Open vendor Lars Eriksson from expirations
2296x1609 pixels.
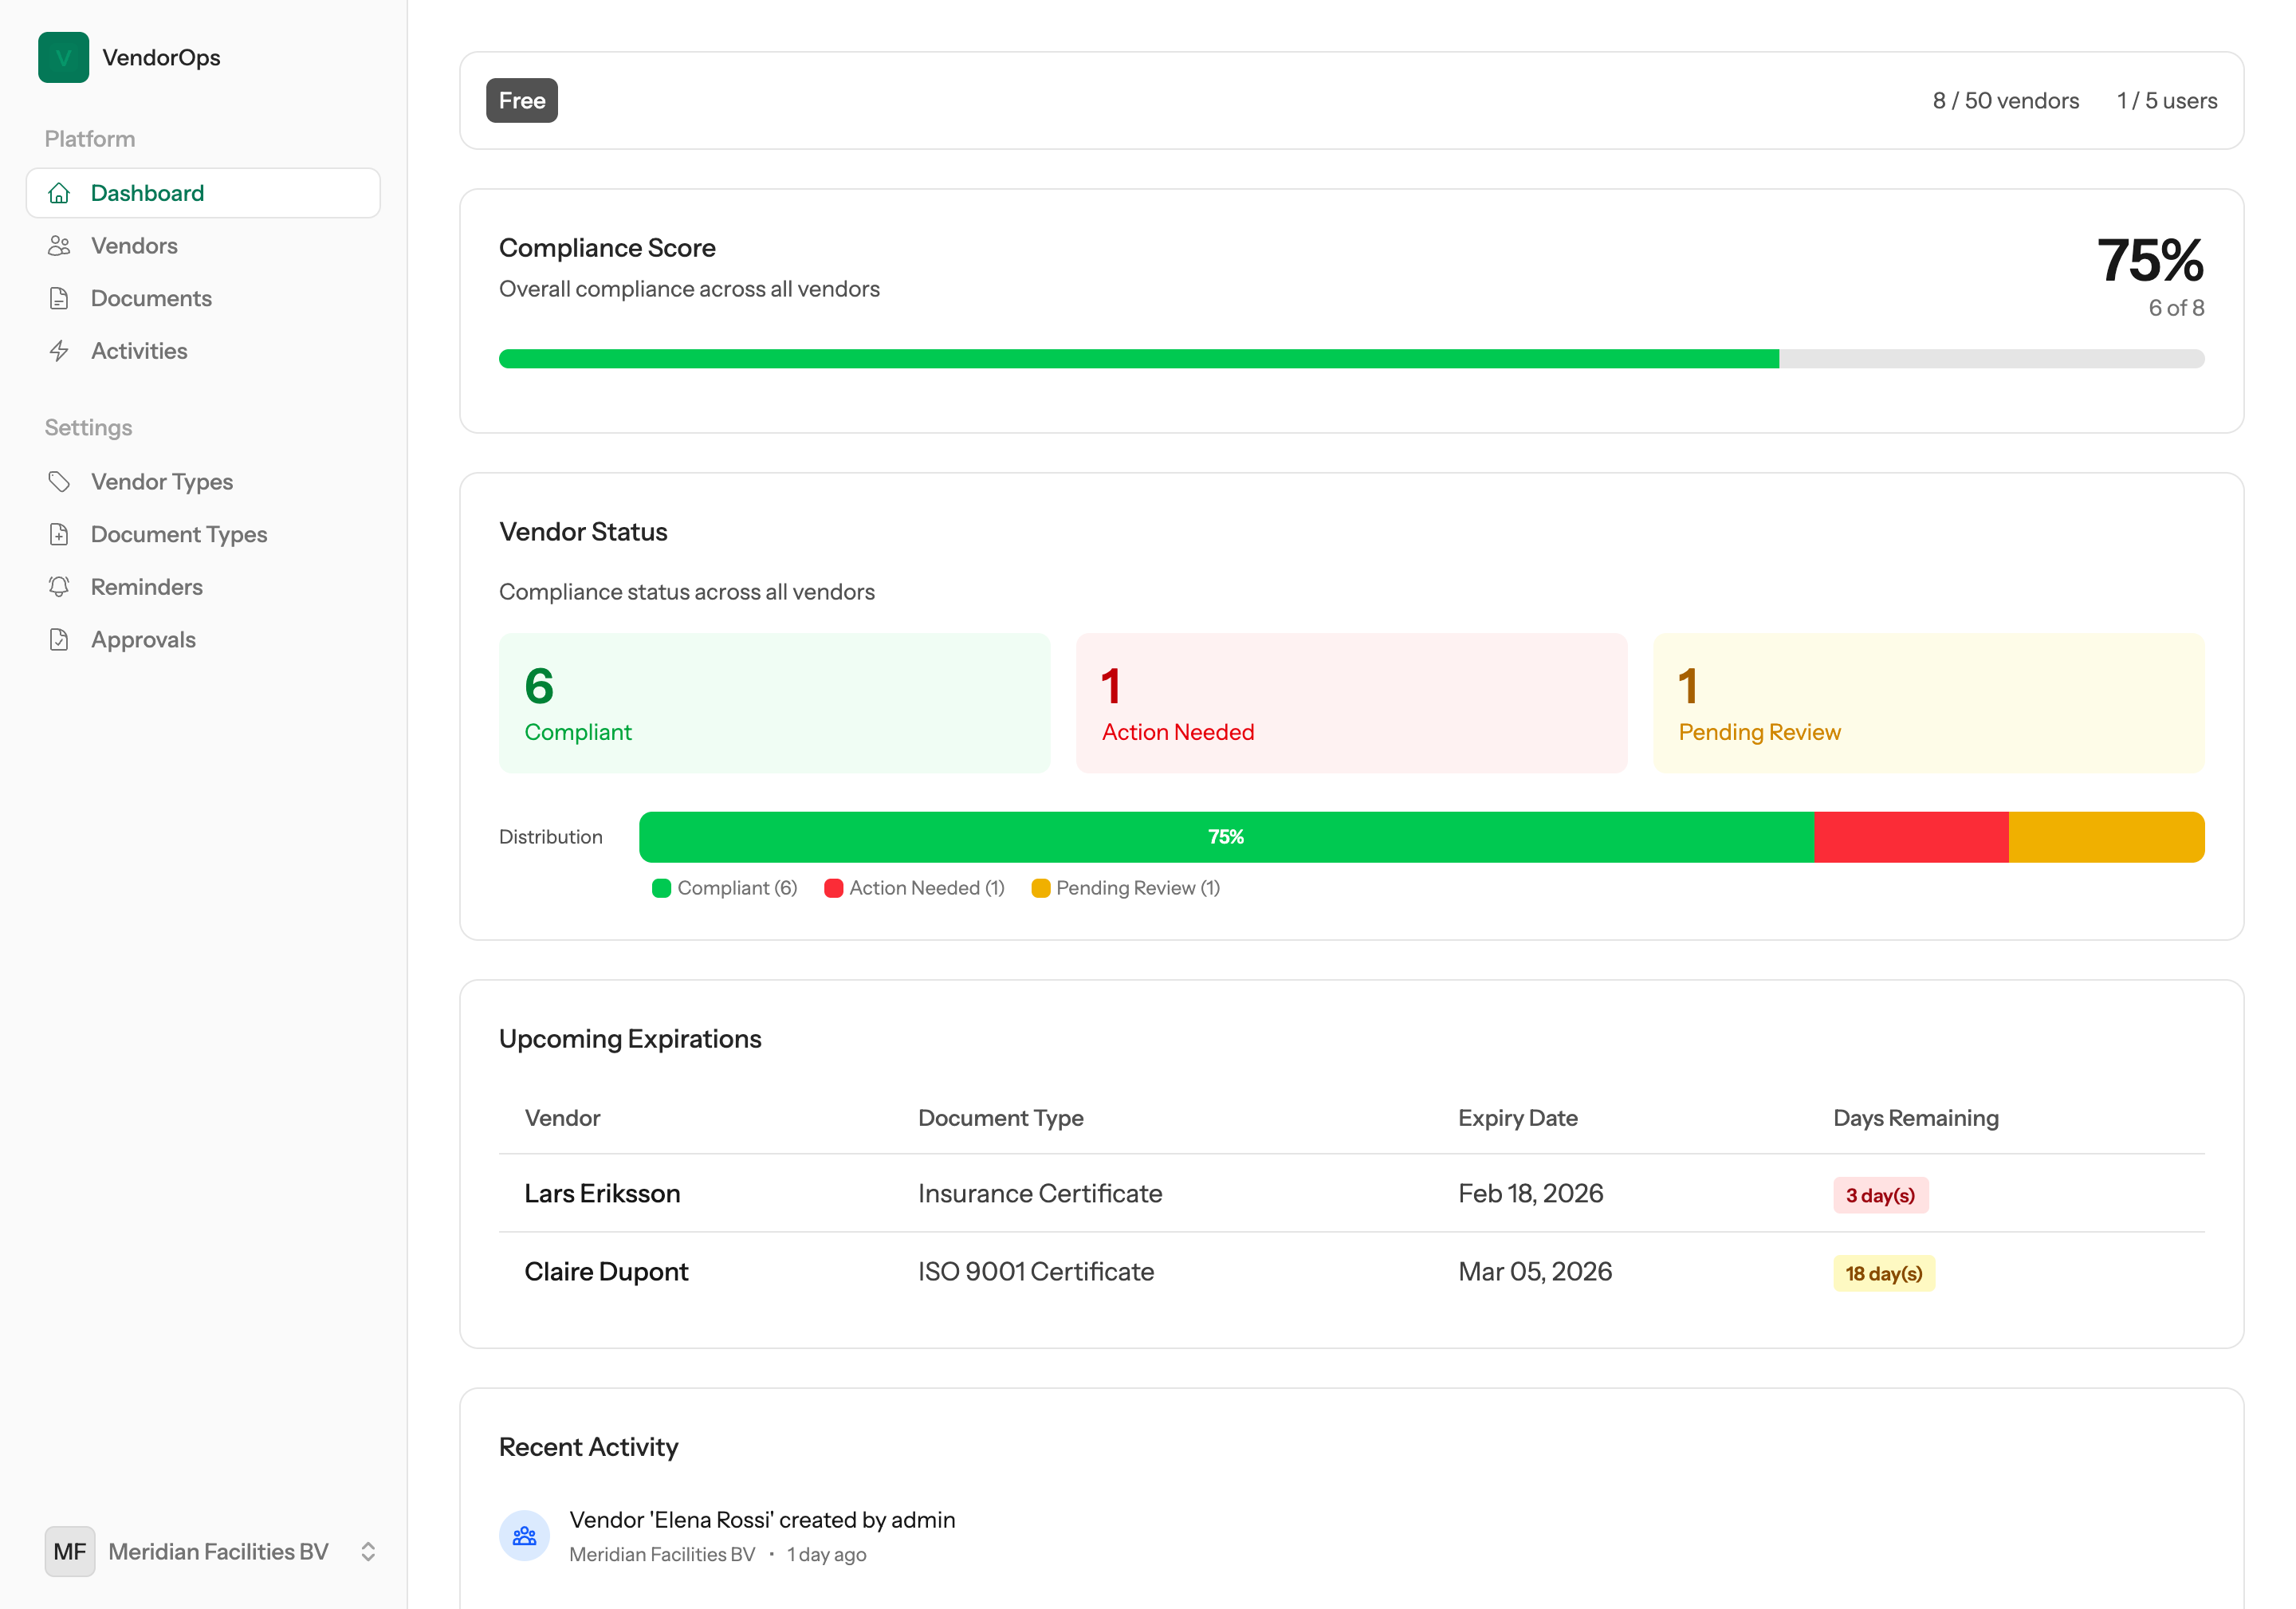[x=601, y=1193]
